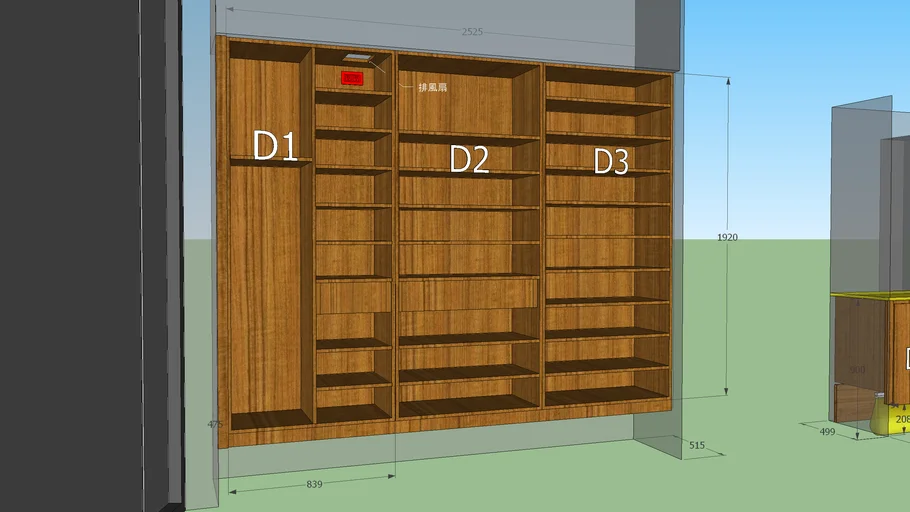Screen dimensions: 910x512
Task: Click the 499 dimension label
Action: pos(827,431)
